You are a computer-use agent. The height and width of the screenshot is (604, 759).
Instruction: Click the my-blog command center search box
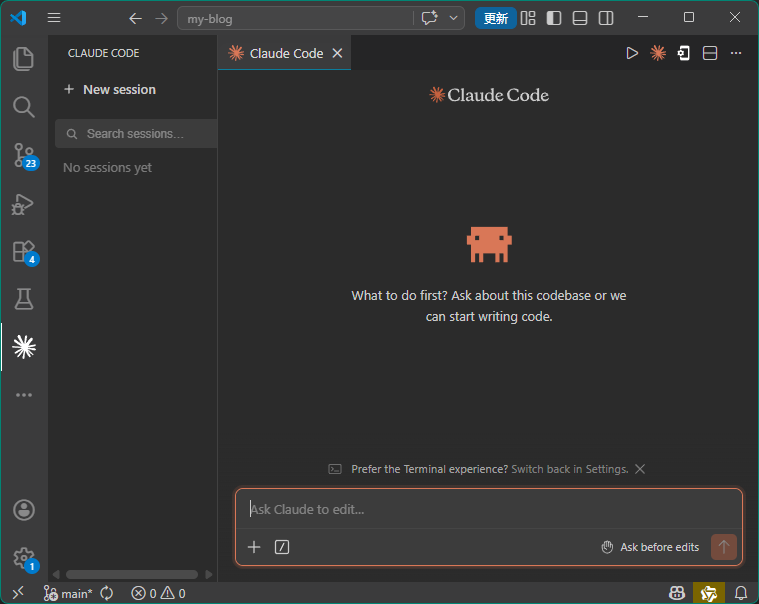point(295,19)
